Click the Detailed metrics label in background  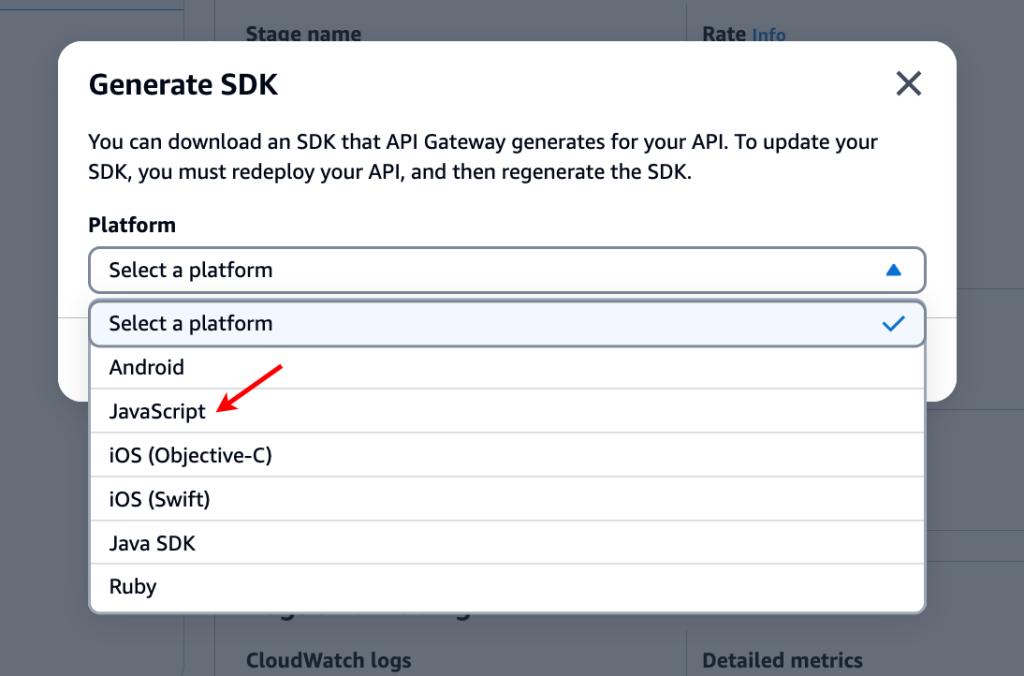click(782, 660)
